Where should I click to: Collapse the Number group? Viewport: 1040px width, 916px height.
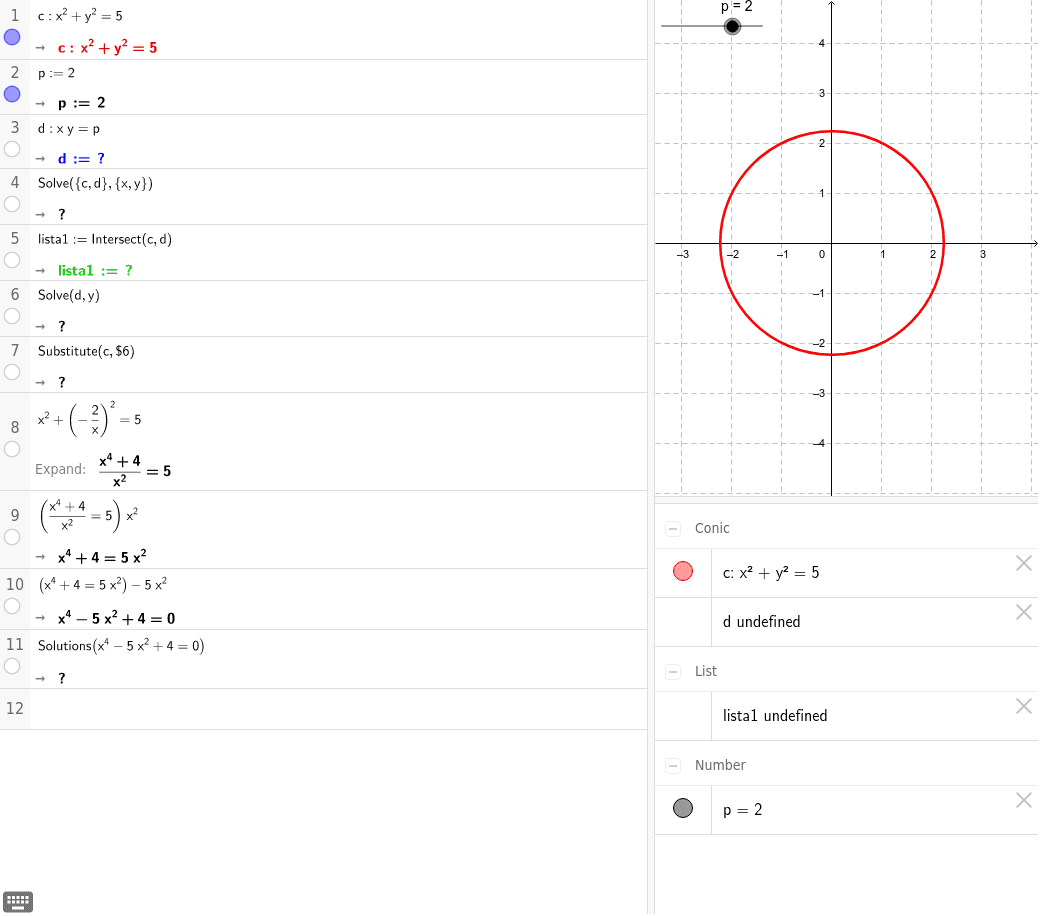tap(673, 766)
